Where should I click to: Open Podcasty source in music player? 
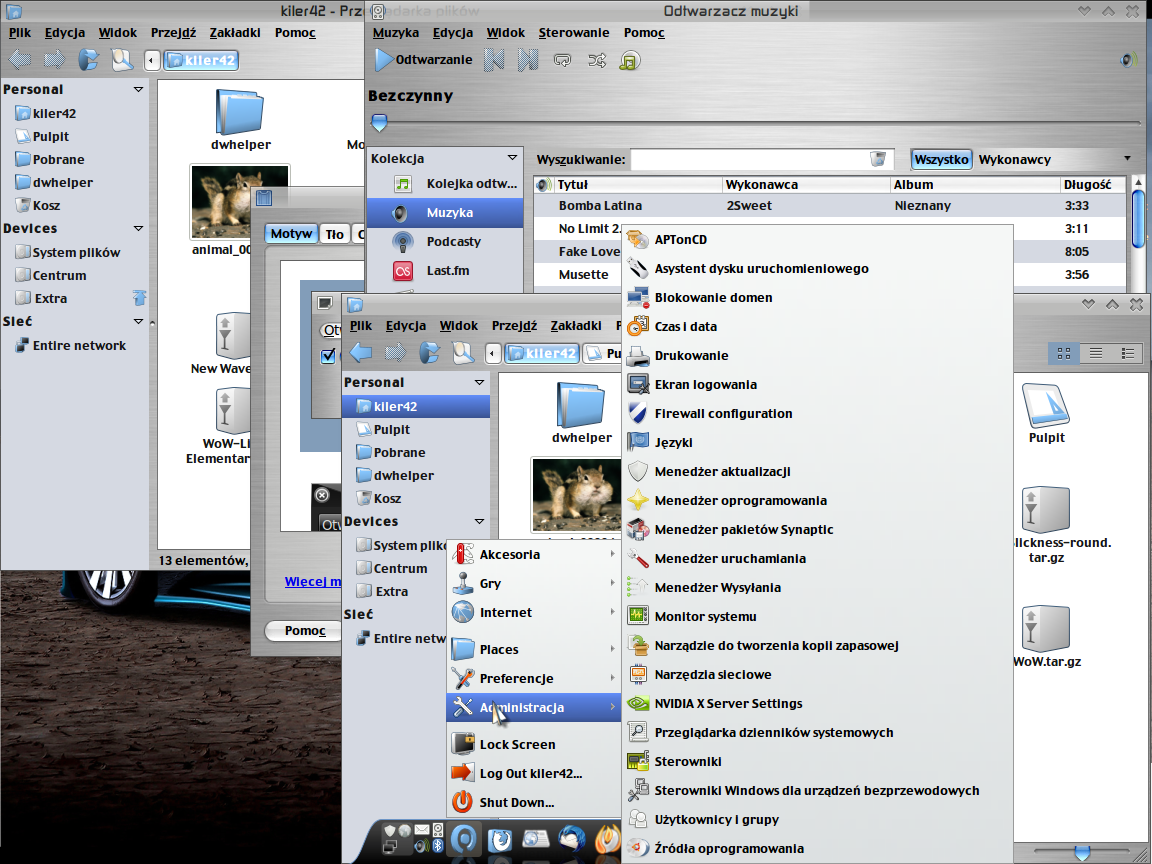[x=444, y=242]
